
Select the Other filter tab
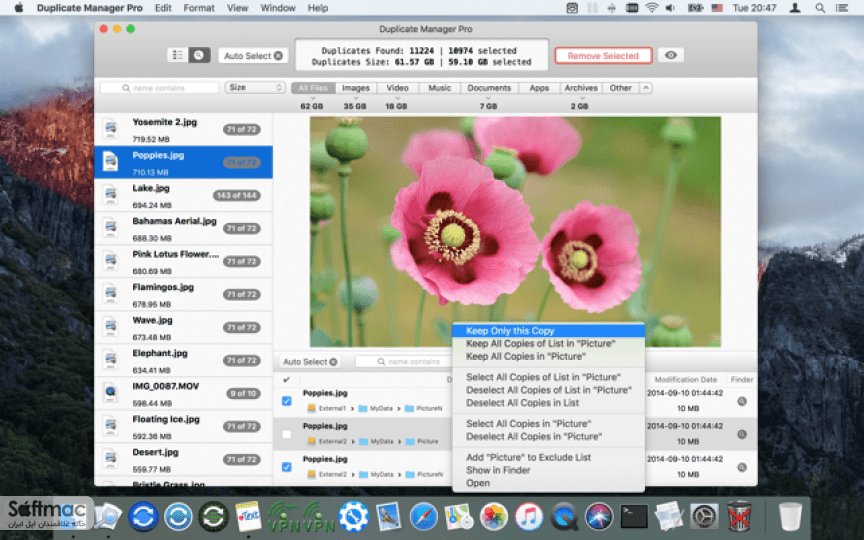(x=620, y=88)
